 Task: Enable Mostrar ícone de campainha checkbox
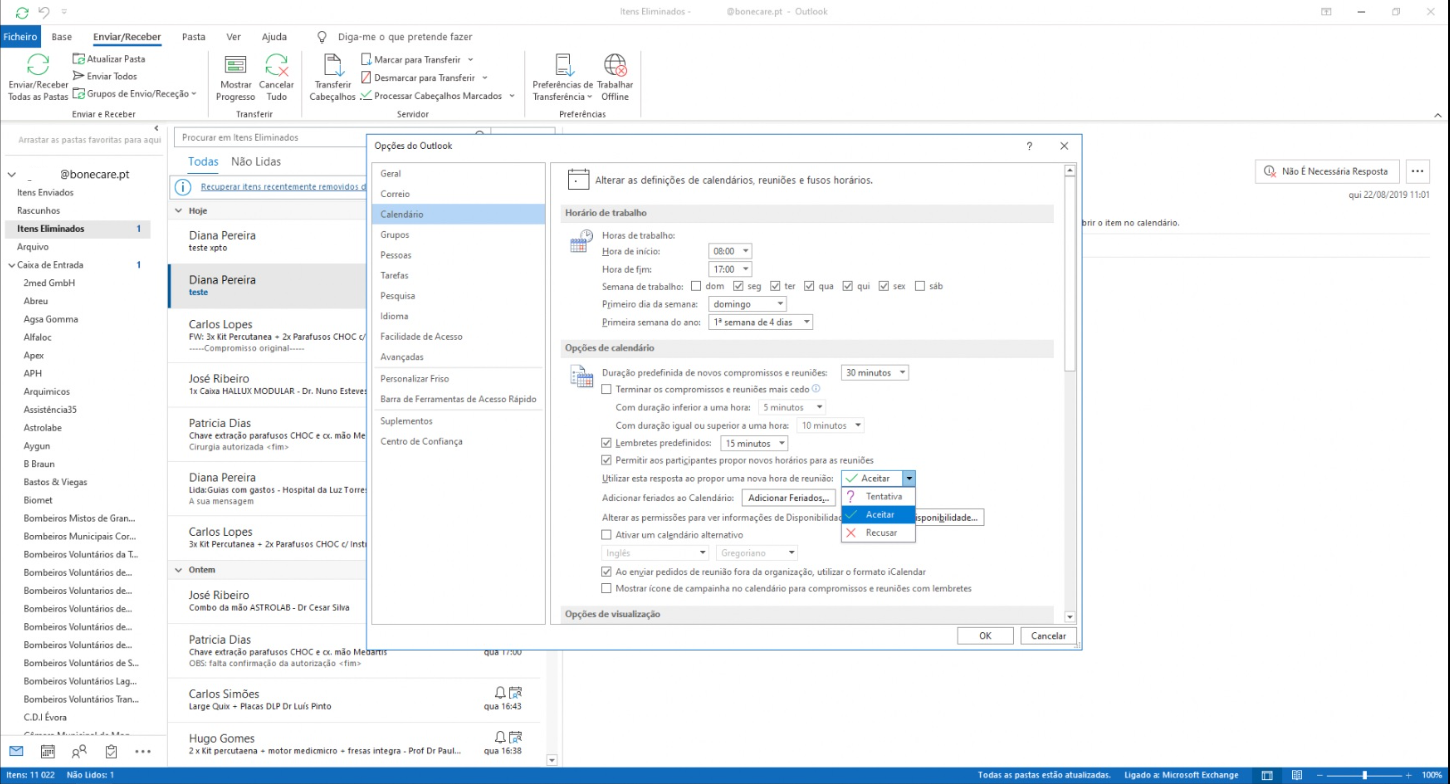606,589
